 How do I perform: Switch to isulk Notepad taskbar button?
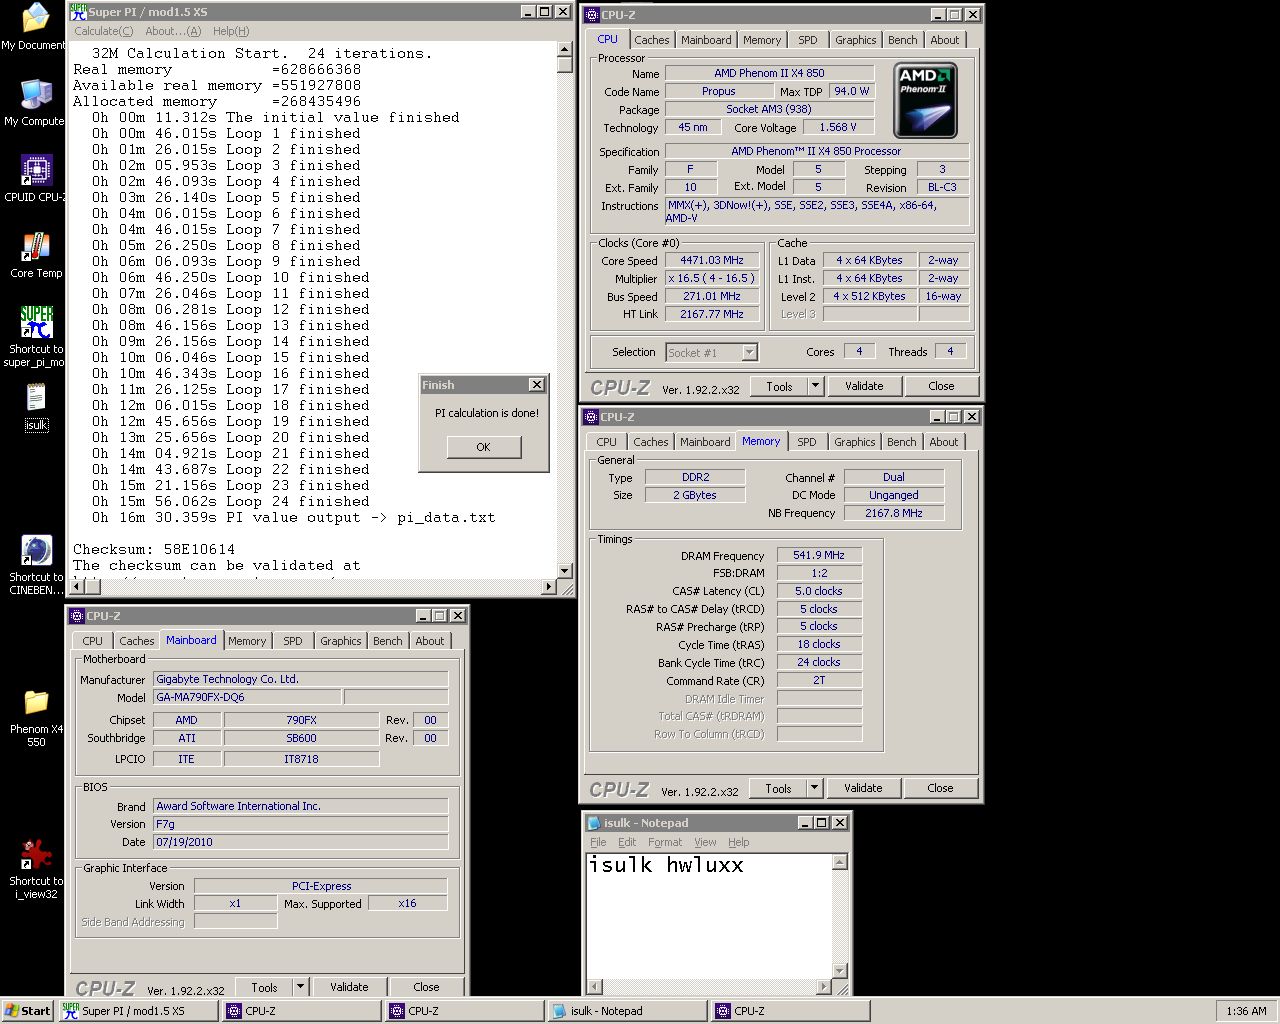coord(628,1011)
